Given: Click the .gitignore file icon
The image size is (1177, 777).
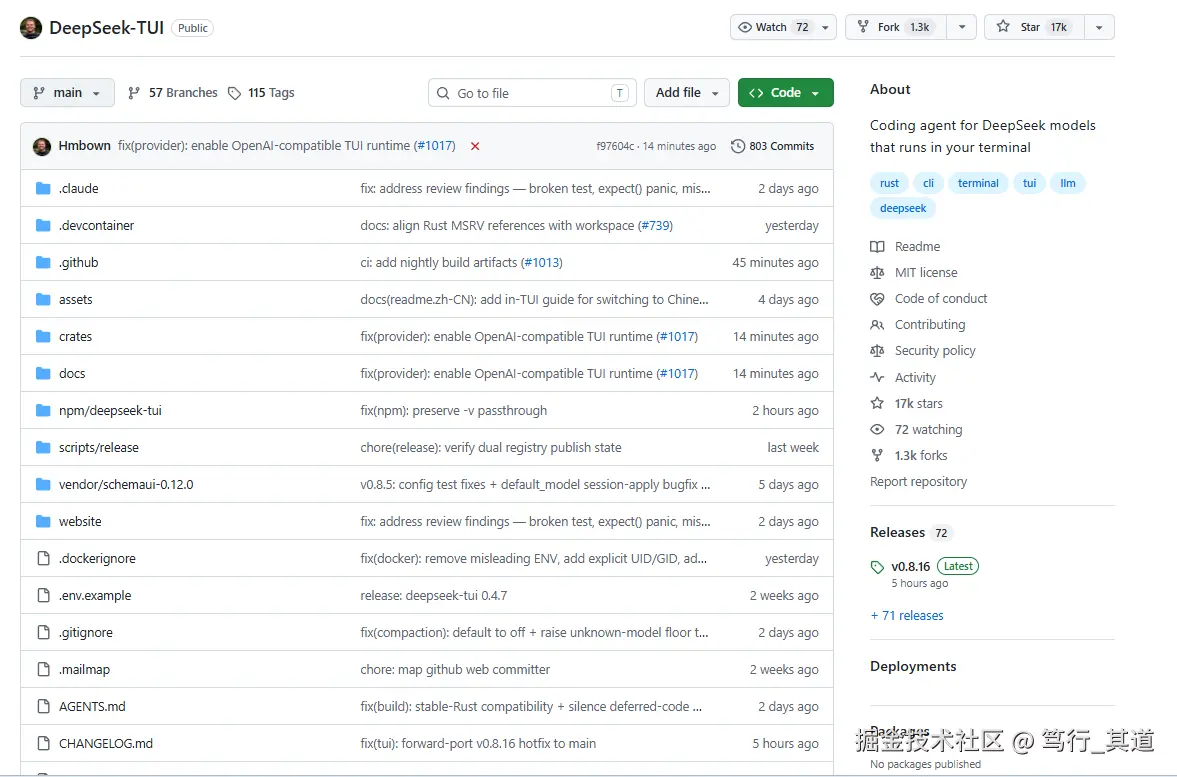Looking at the screenshot, I should [44, 632].
